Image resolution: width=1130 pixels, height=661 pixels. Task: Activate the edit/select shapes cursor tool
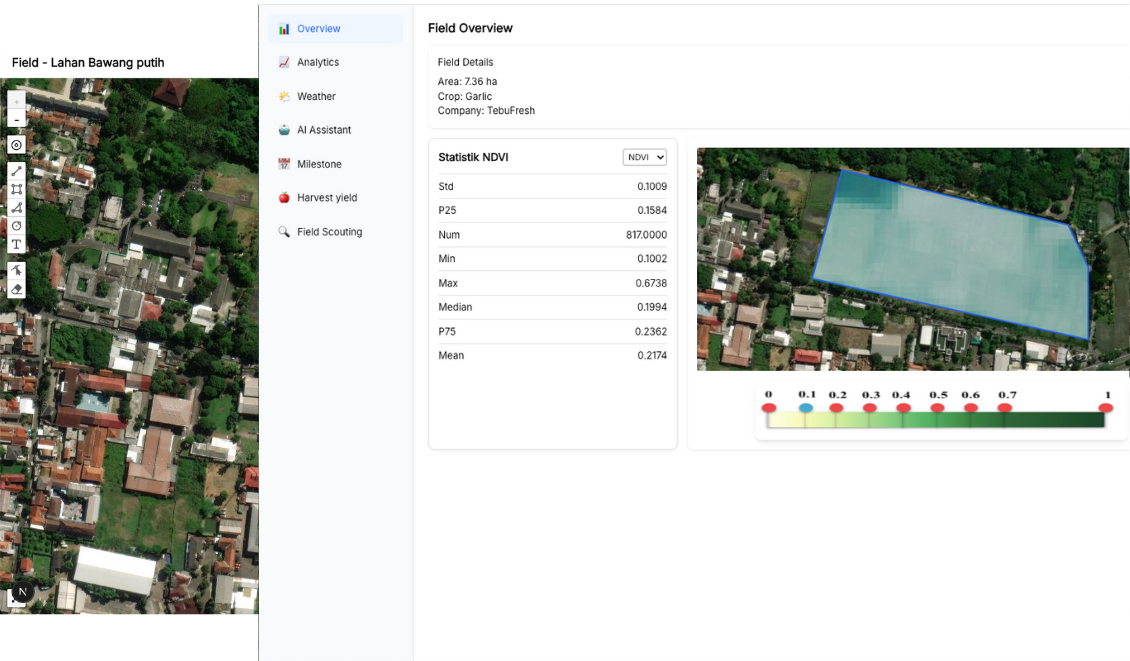[16, 271]
